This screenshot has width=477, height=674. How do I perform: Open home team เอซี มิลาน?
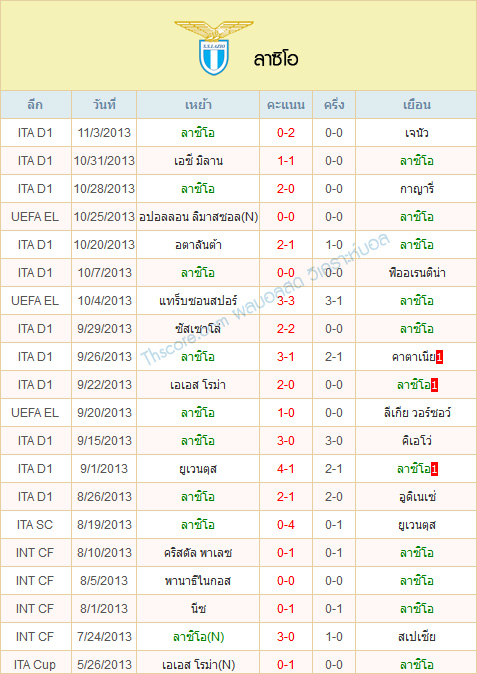point(198,161)
